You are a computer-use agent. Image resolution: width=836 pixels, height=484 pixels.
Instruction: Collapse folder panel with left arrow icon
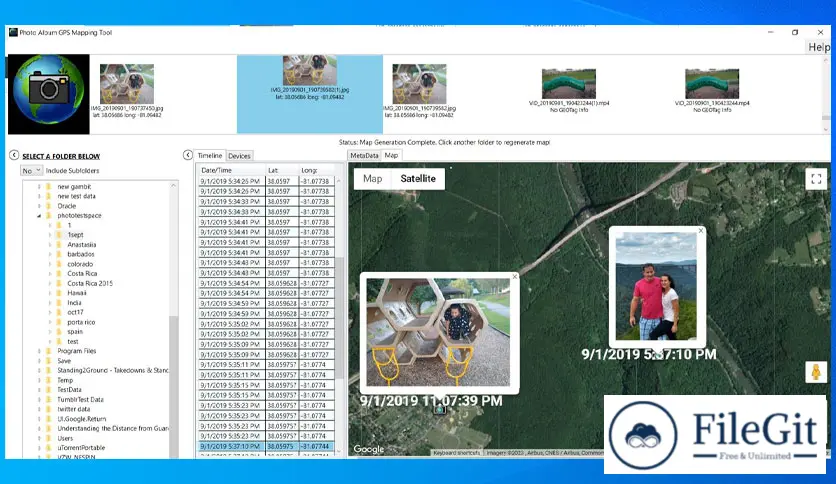pyautogui.click(x=14, y=155)
